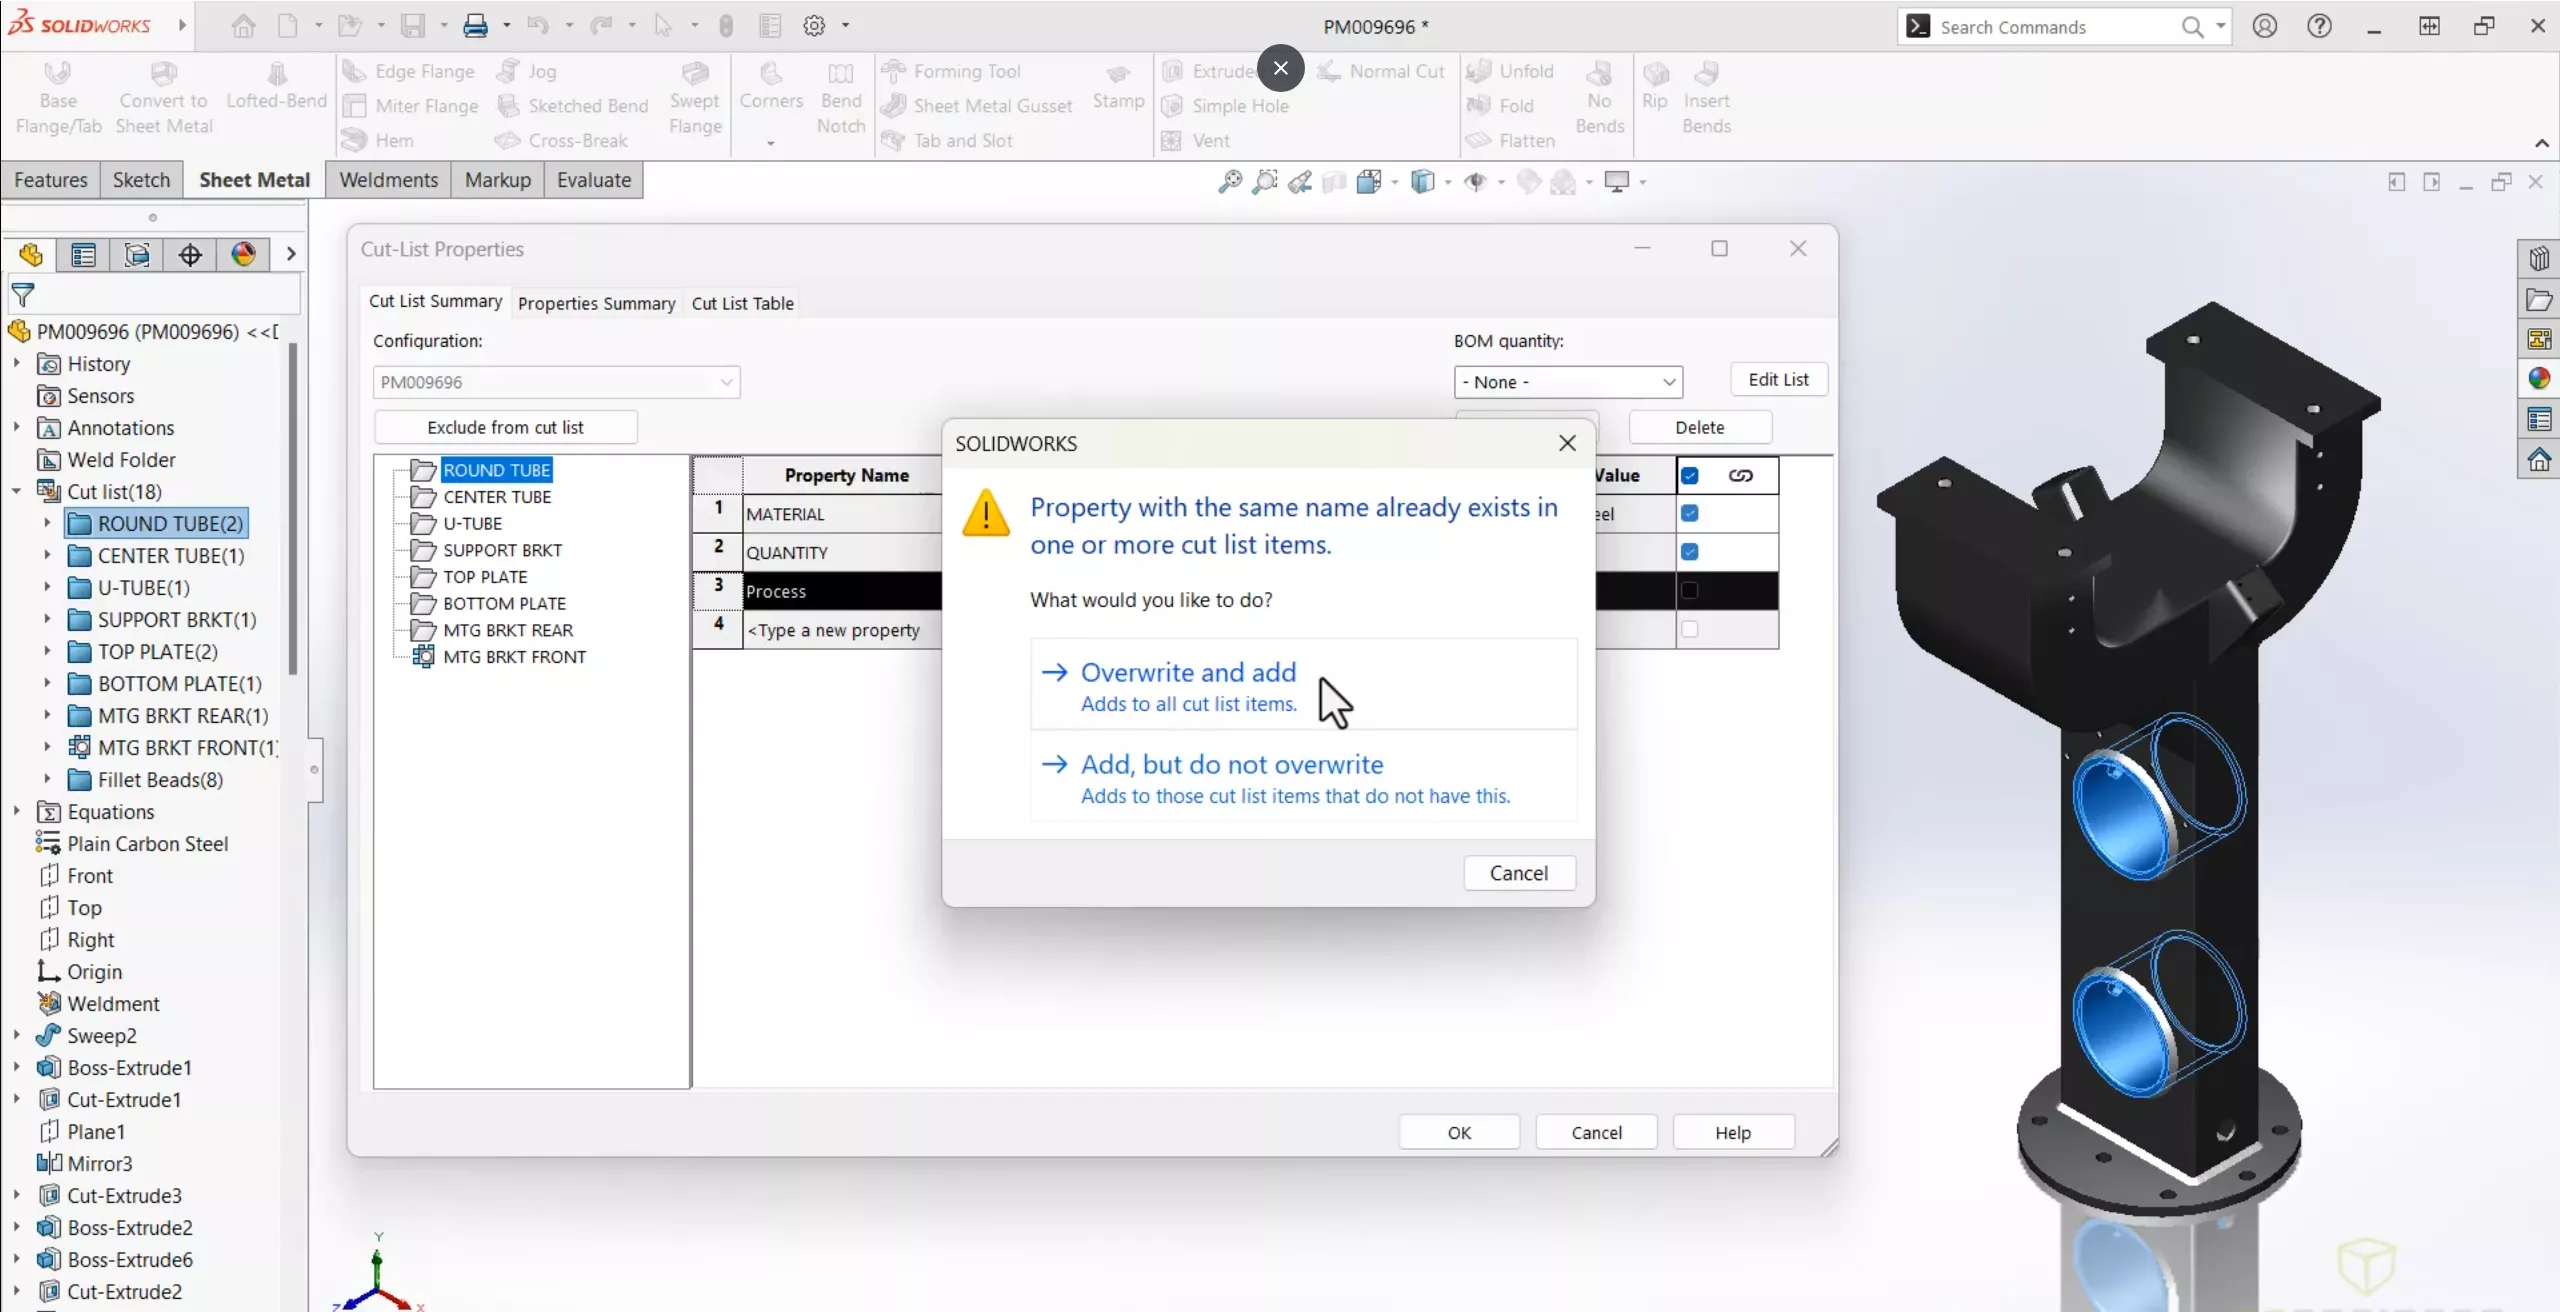Image resolution: width=2560 pixels, height=1312 pixels.
Task: Click the feature tree vertical scrollbar
Action: [293, 510]
